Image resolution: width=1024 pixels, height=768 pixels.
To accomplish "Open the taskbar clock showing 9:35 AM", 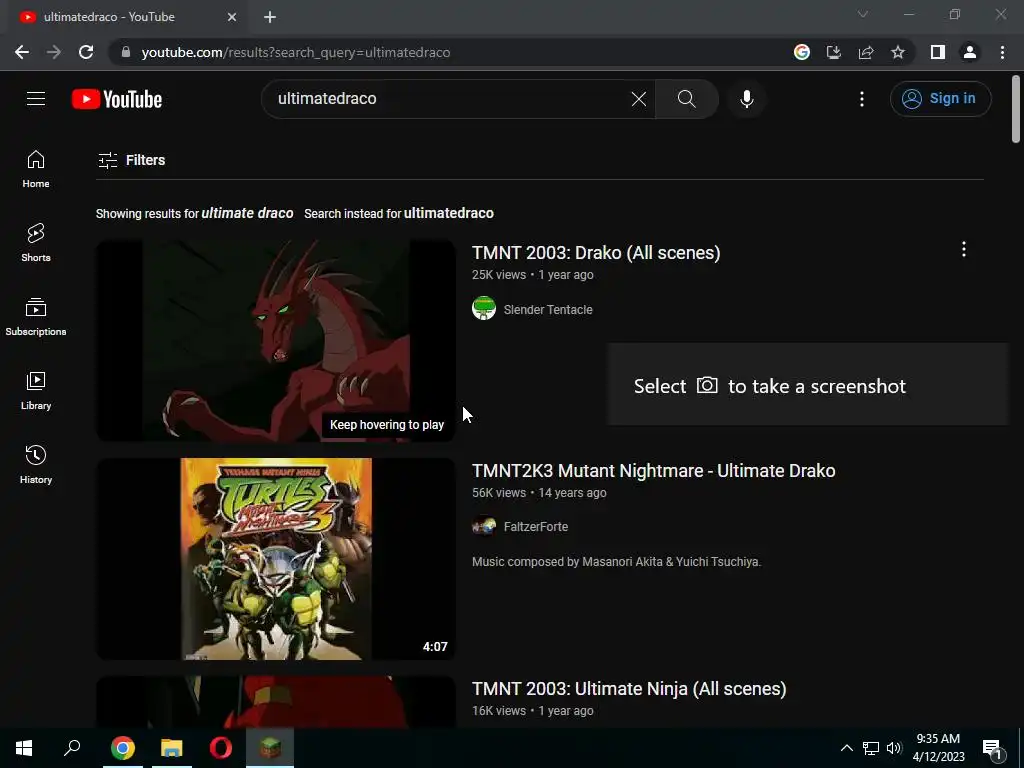I will click(x=938, y=748).
